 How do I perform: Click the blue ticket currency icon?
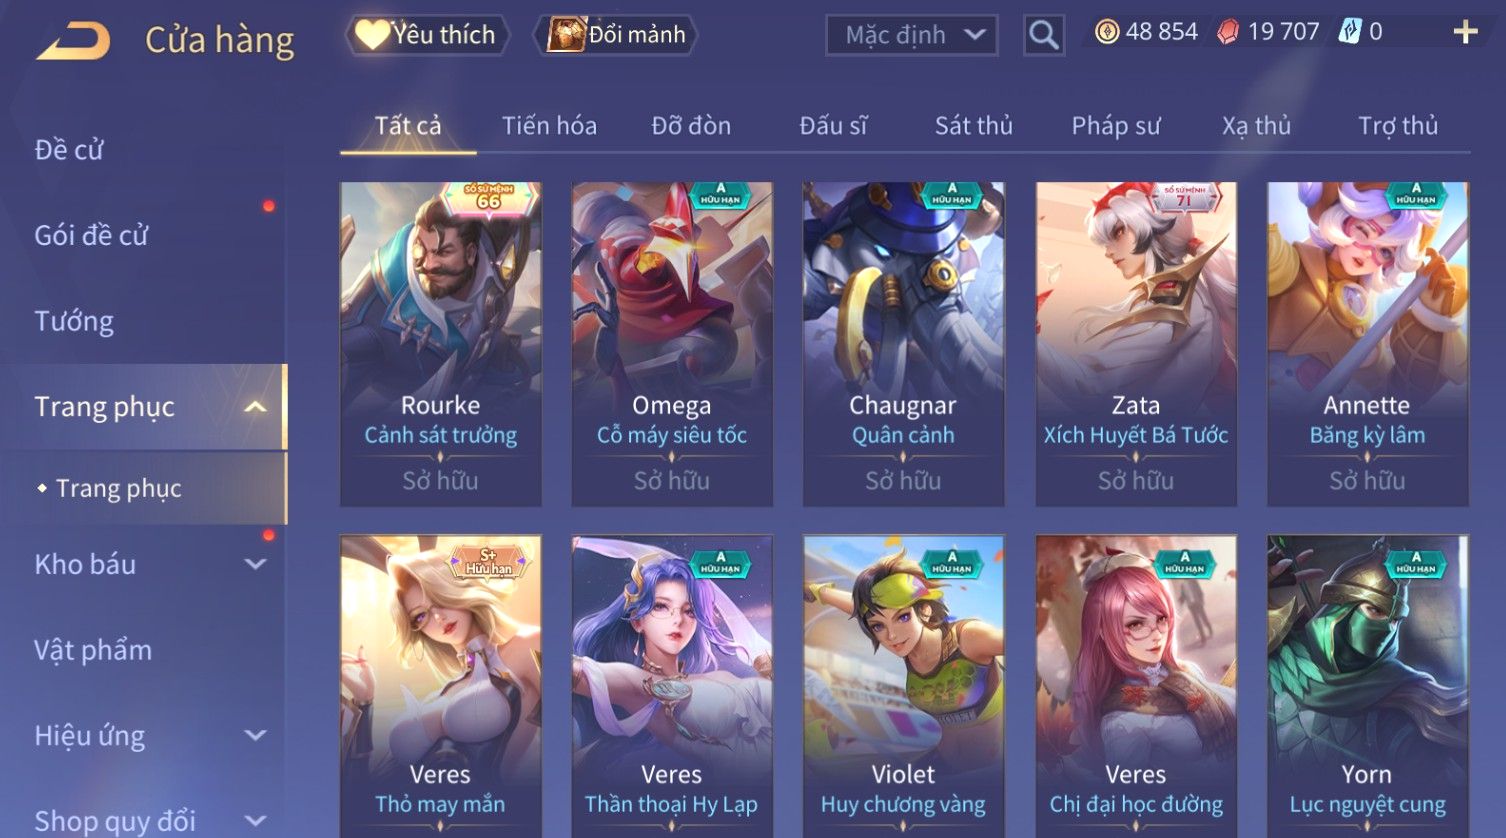coord(1350,32)
